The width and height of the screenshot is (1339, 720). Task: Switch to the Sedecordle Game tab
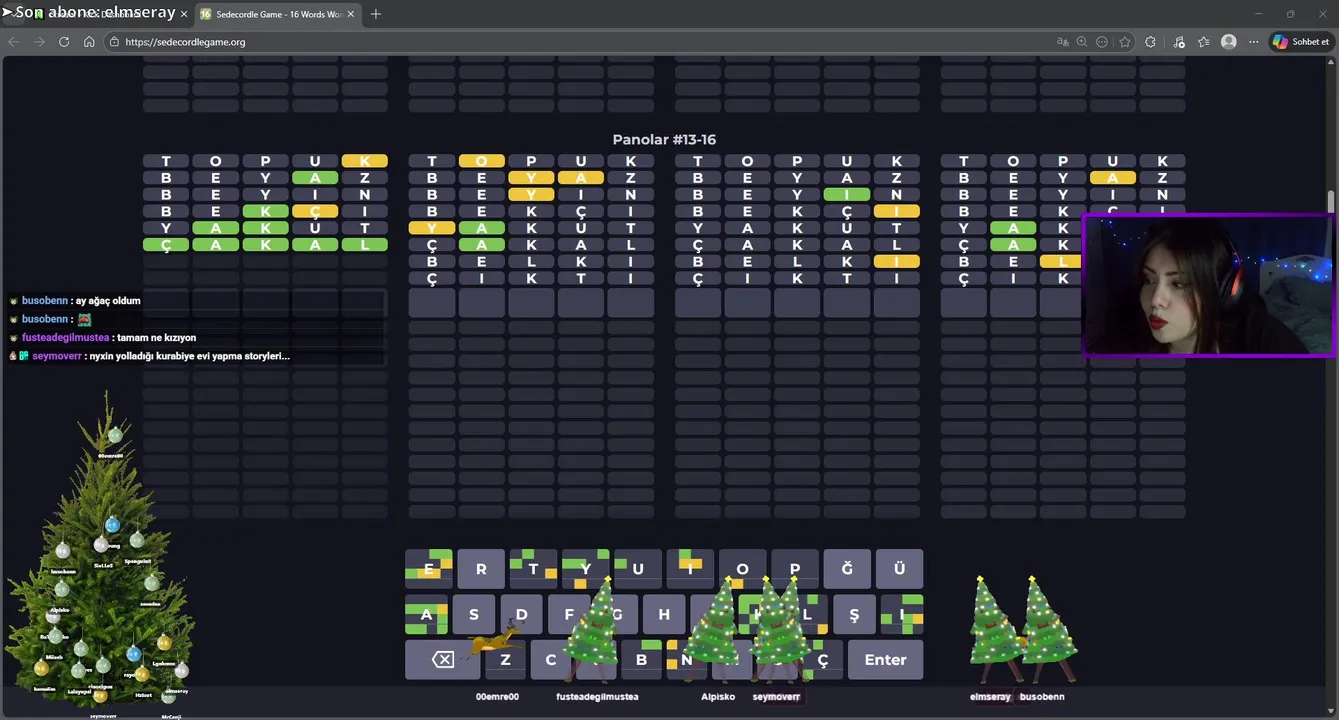pyautogui.click(x=276, y=14)
